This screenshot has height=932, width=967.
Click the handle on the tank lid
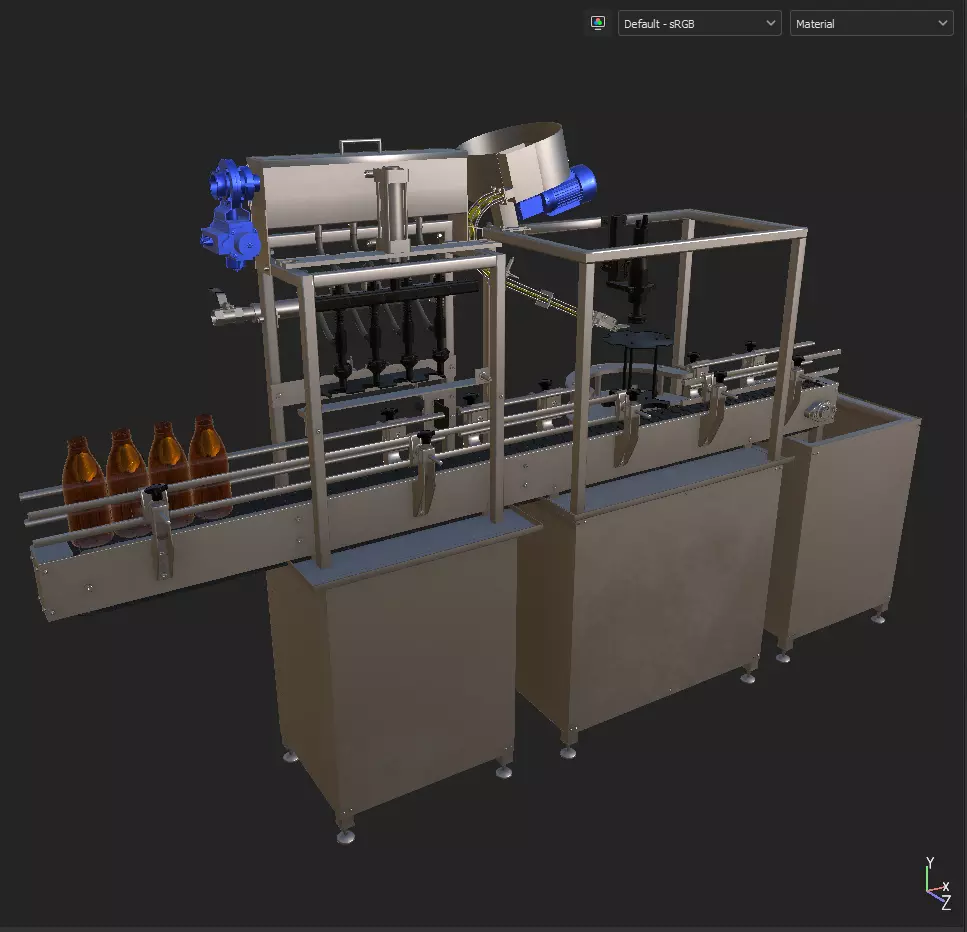[360, 146]
